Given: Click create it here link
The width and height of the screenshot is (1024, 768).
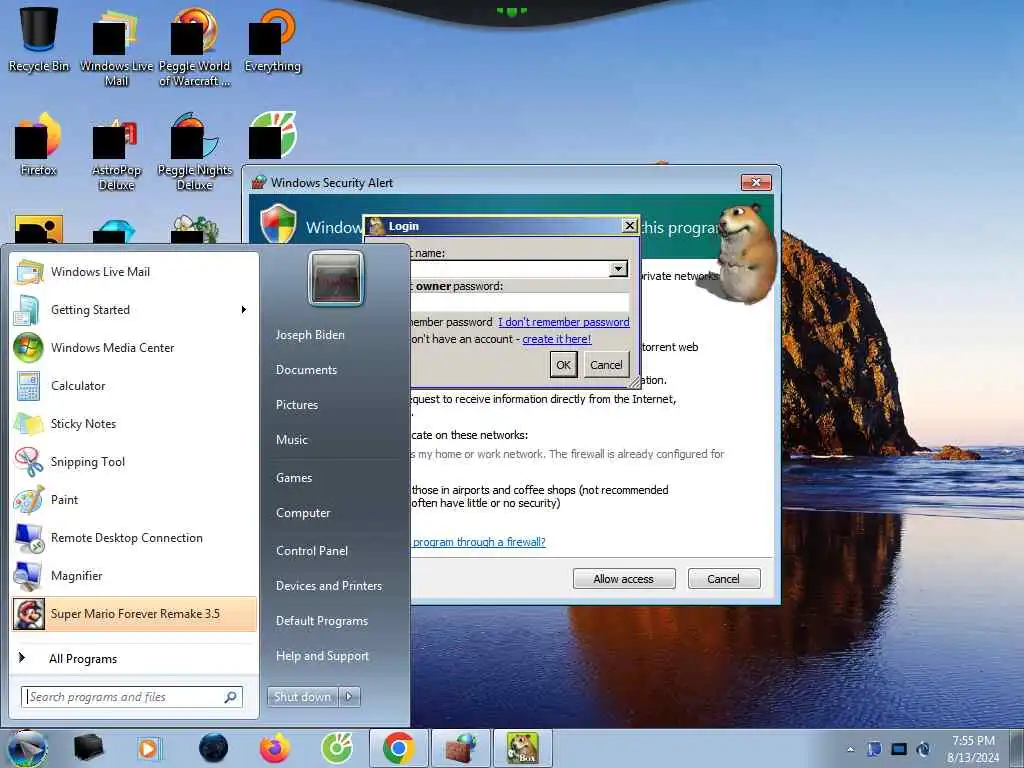Looking at the screenshot, I should point(556,339).
